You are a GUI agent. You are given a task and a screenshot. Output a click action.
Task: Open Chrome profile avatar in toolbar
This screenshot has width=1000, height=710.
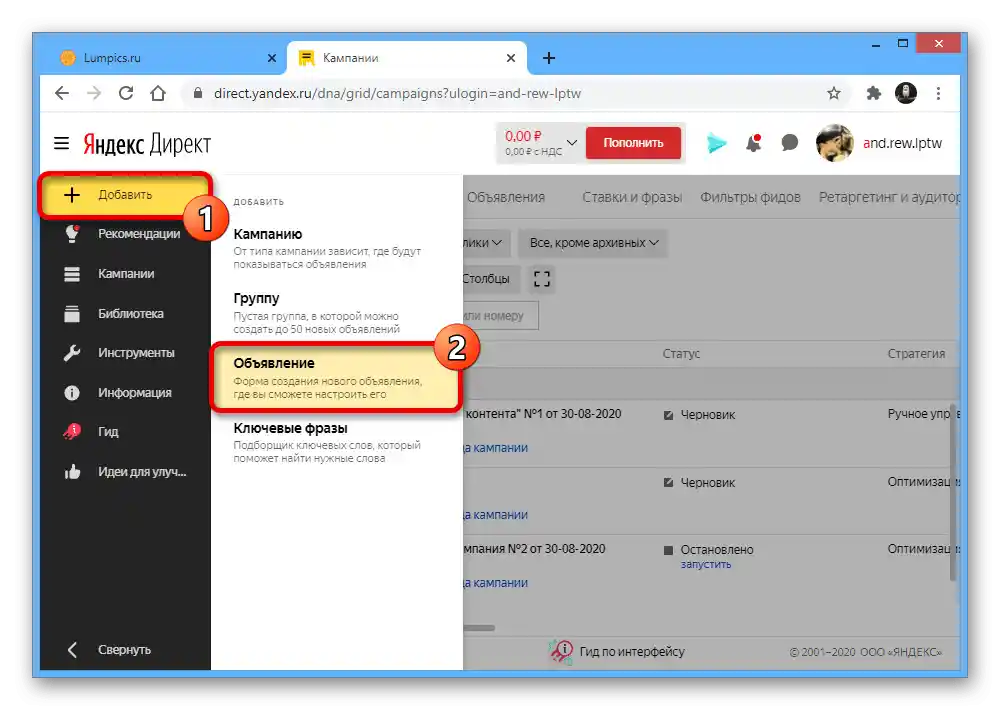click(x=906, y=93)
